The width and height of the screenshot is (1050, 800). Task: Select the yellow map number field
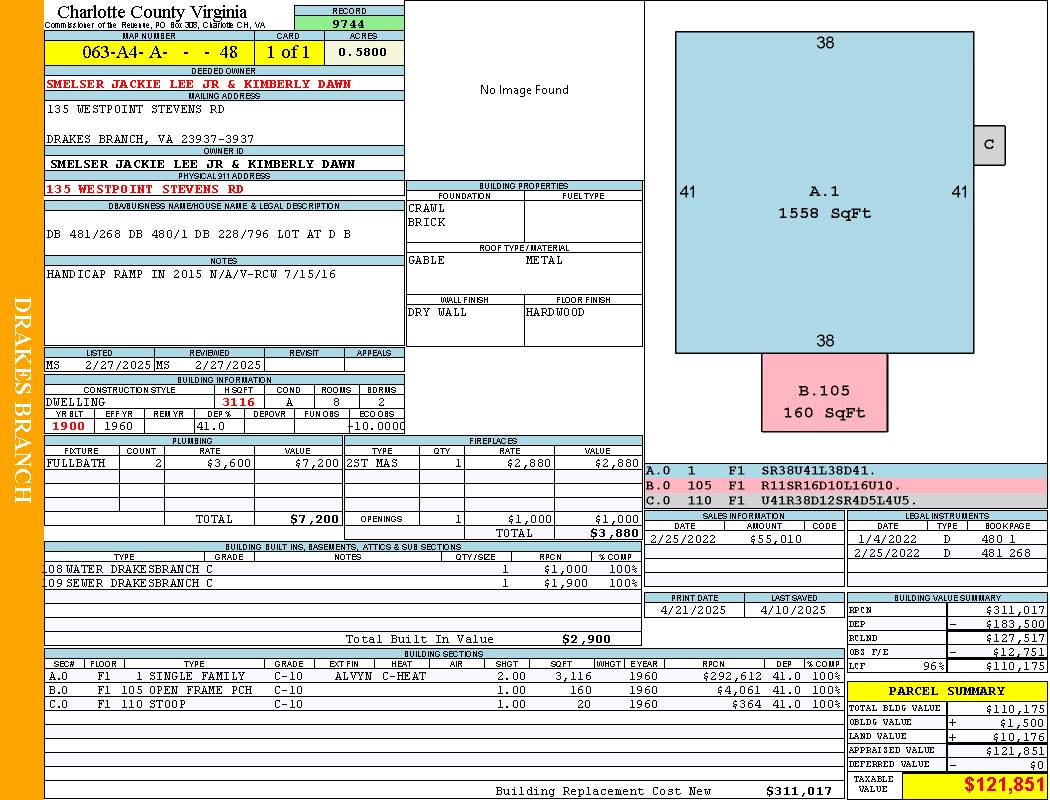click(x=149, y=52)
